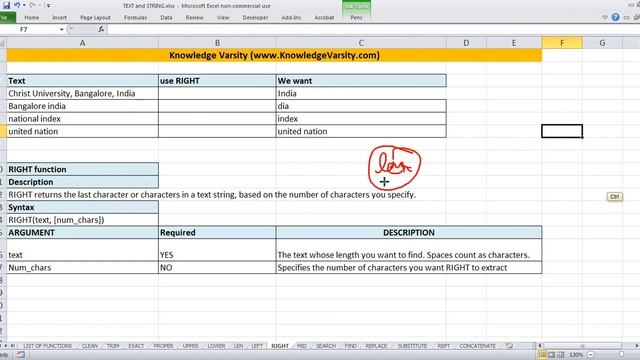The image size is (640, 360).
Task: Select column B header
Action: coord(217,43)
